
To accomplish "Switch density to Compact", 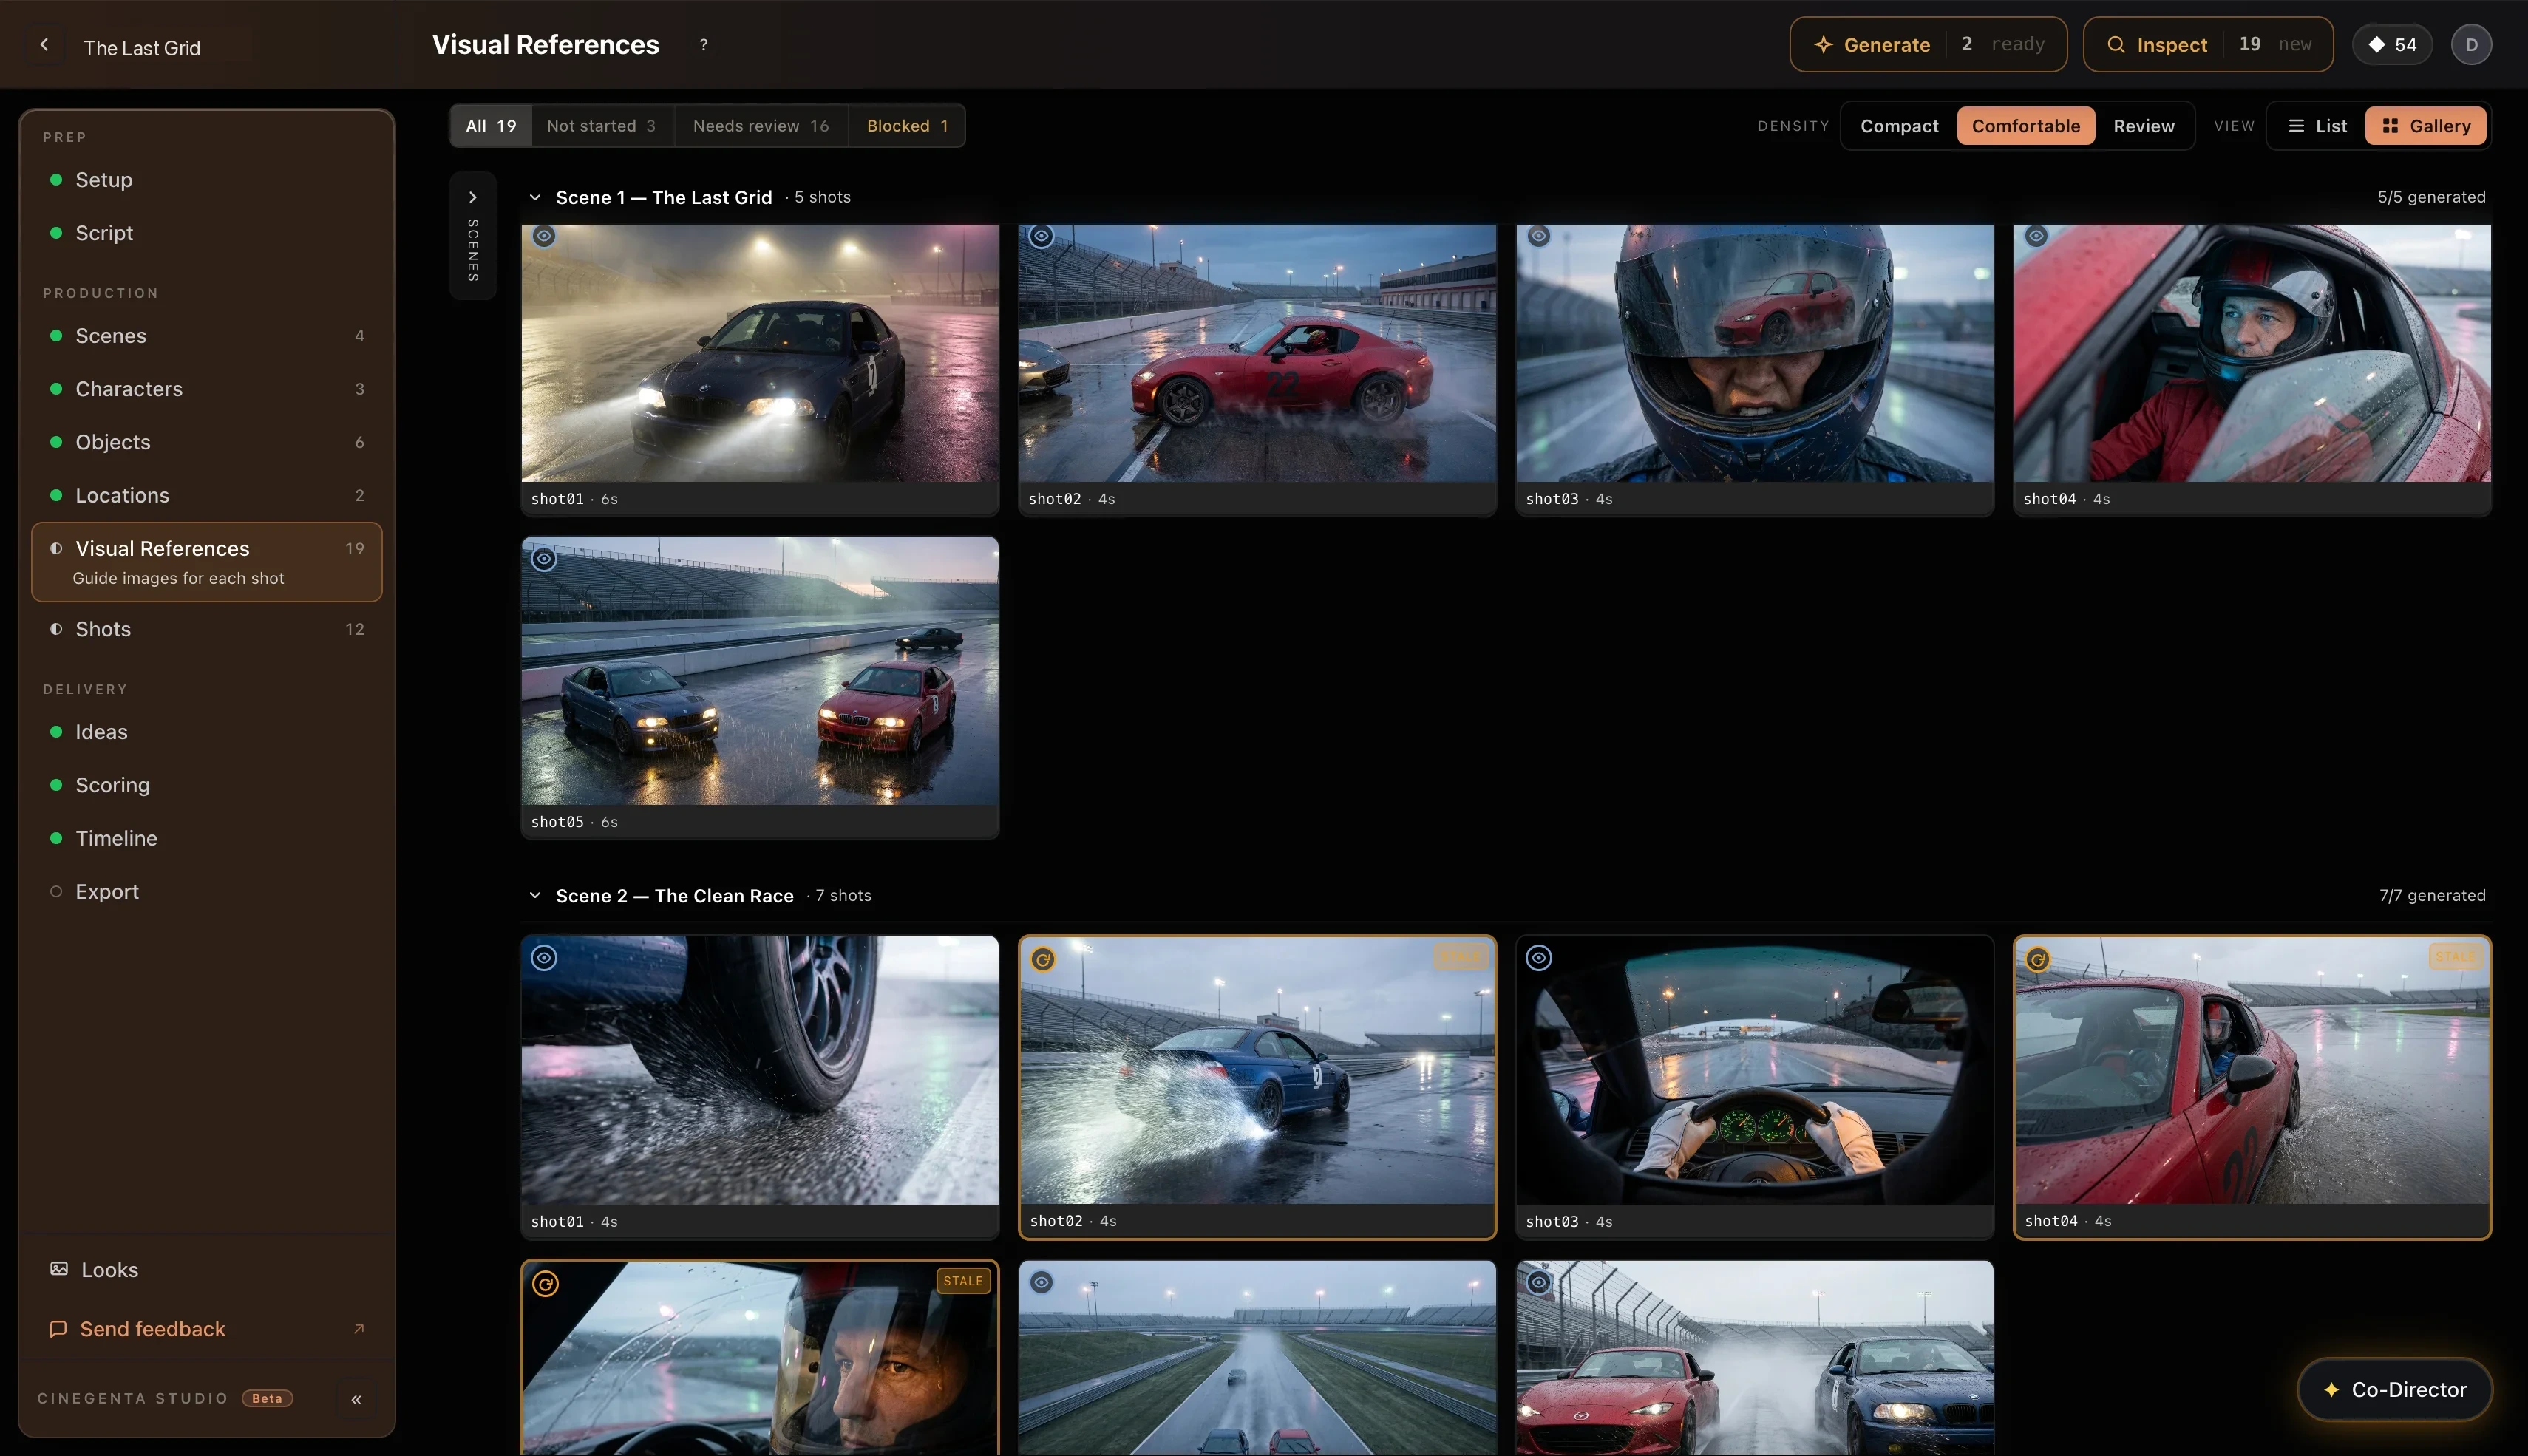I will 1899,126.
